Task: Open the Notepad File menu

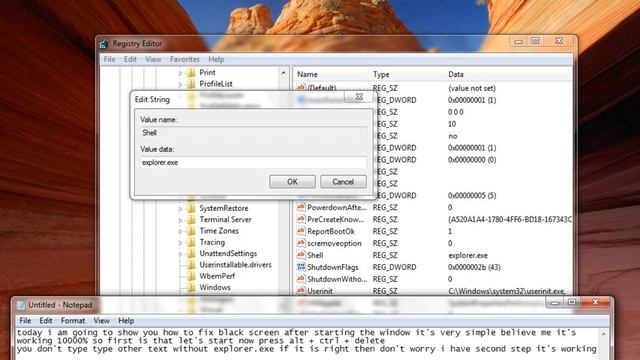Action: click(25, 321)
